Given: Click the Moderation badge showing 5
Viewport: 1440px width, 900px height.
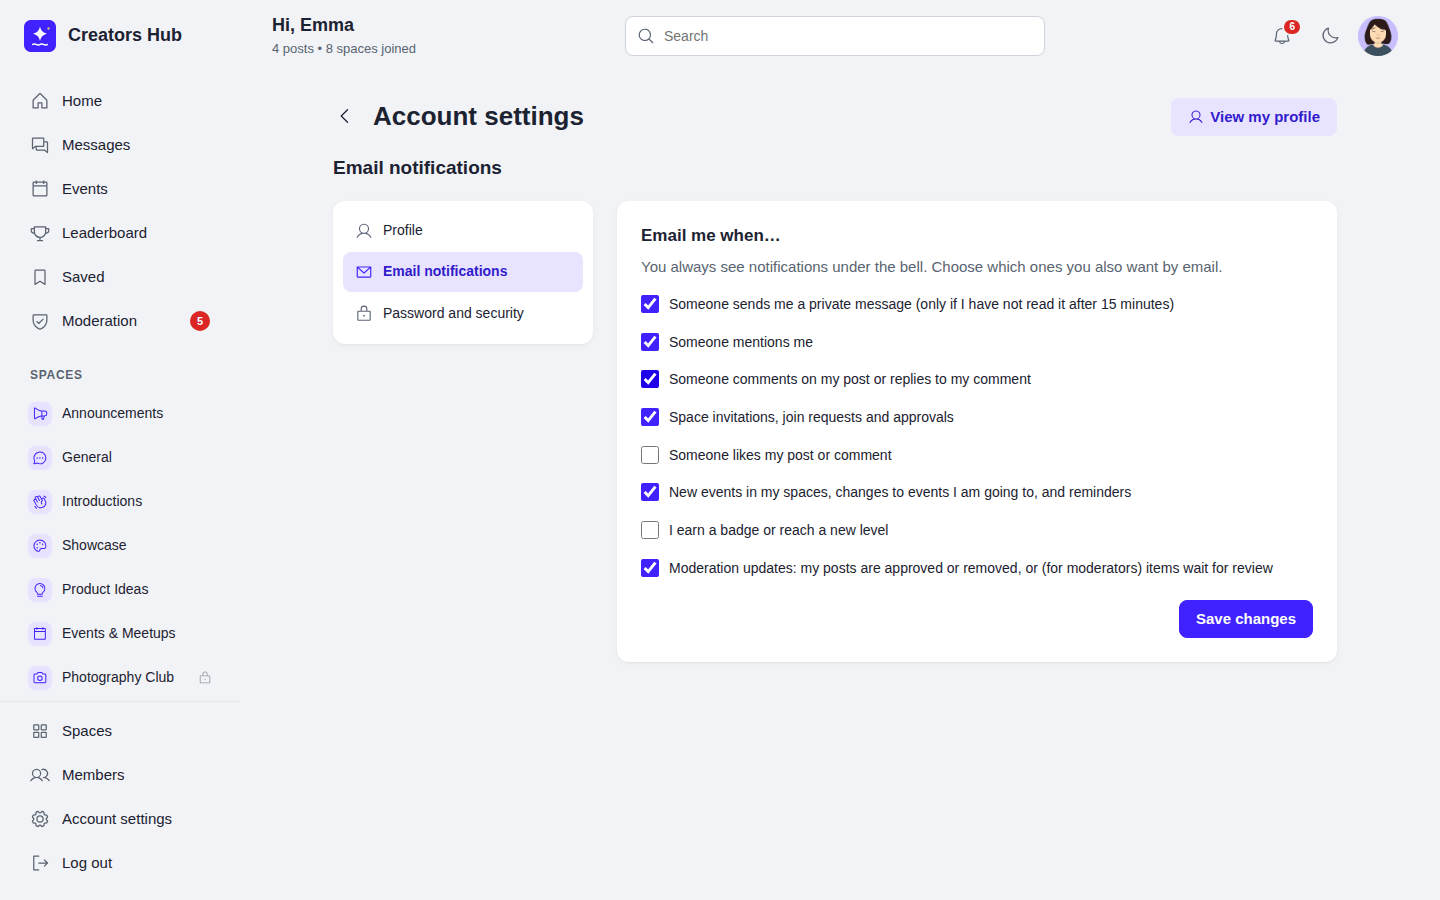Looking at the screenshot, I should [200, 321].
